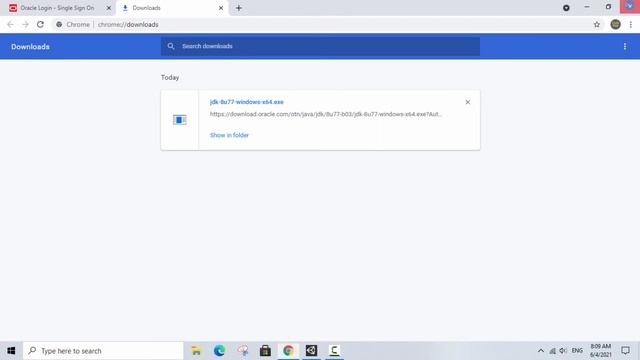Open the Camtasia taskbar icon
Viewport: 640px width, 360px height.
[334, 351]
